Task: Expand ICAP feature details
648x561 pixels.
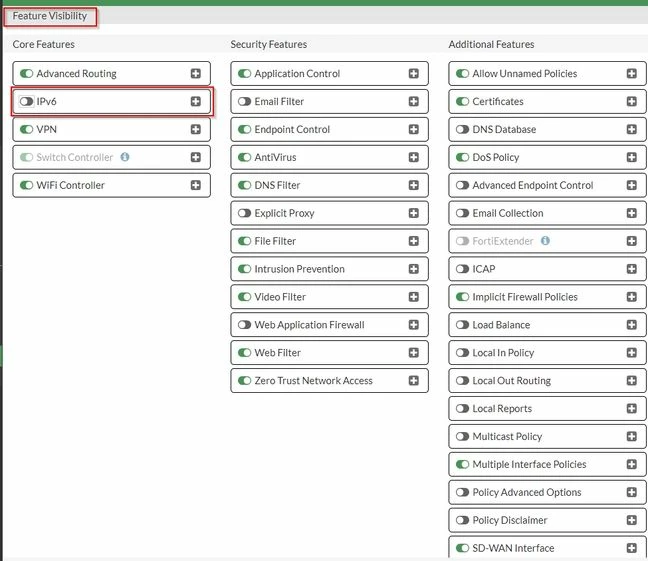Action: (x=631, y=269)
